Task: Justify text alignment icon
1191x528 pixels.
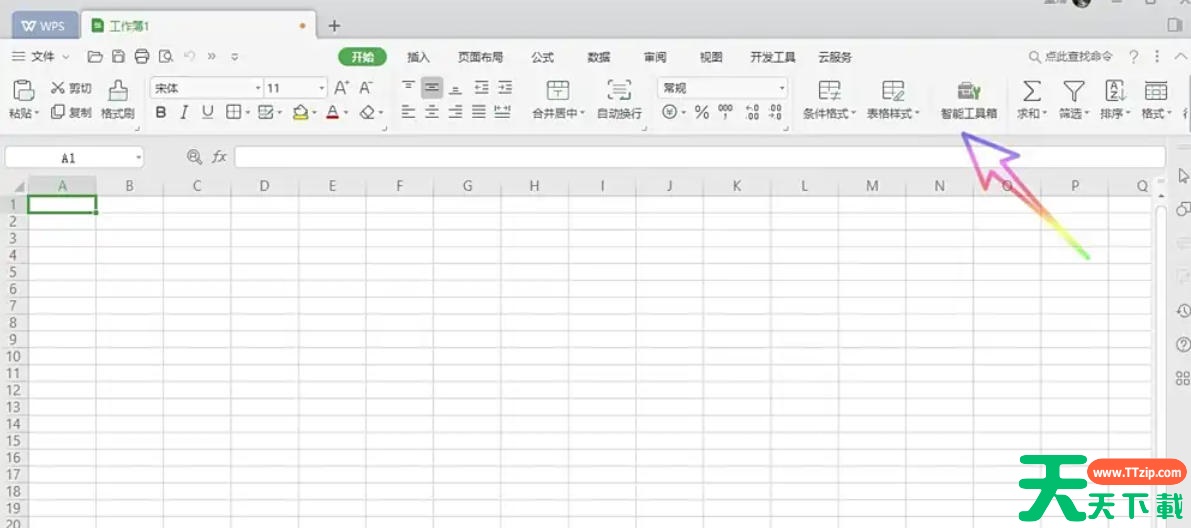Action: (479, 112)
